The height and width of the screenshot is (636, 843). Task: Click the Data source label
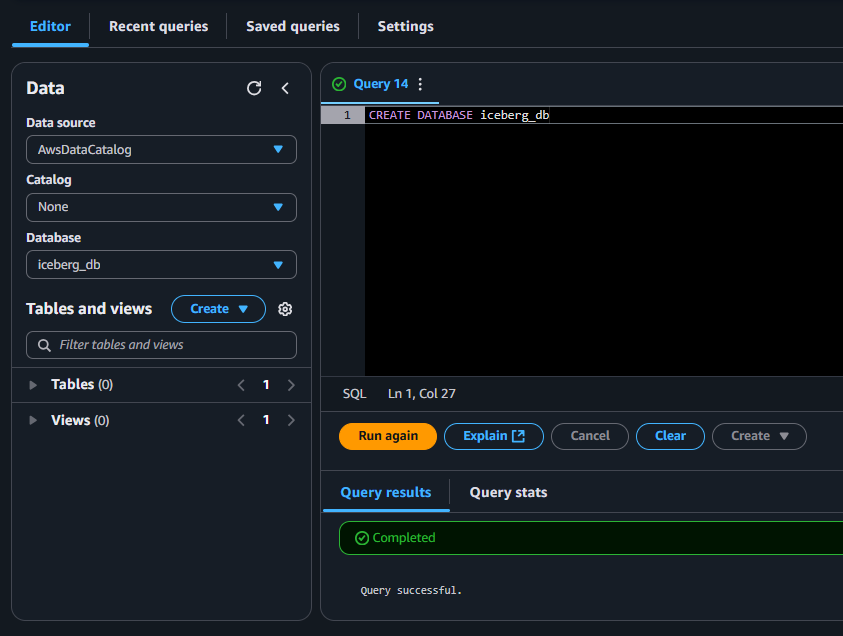[61, 123]
